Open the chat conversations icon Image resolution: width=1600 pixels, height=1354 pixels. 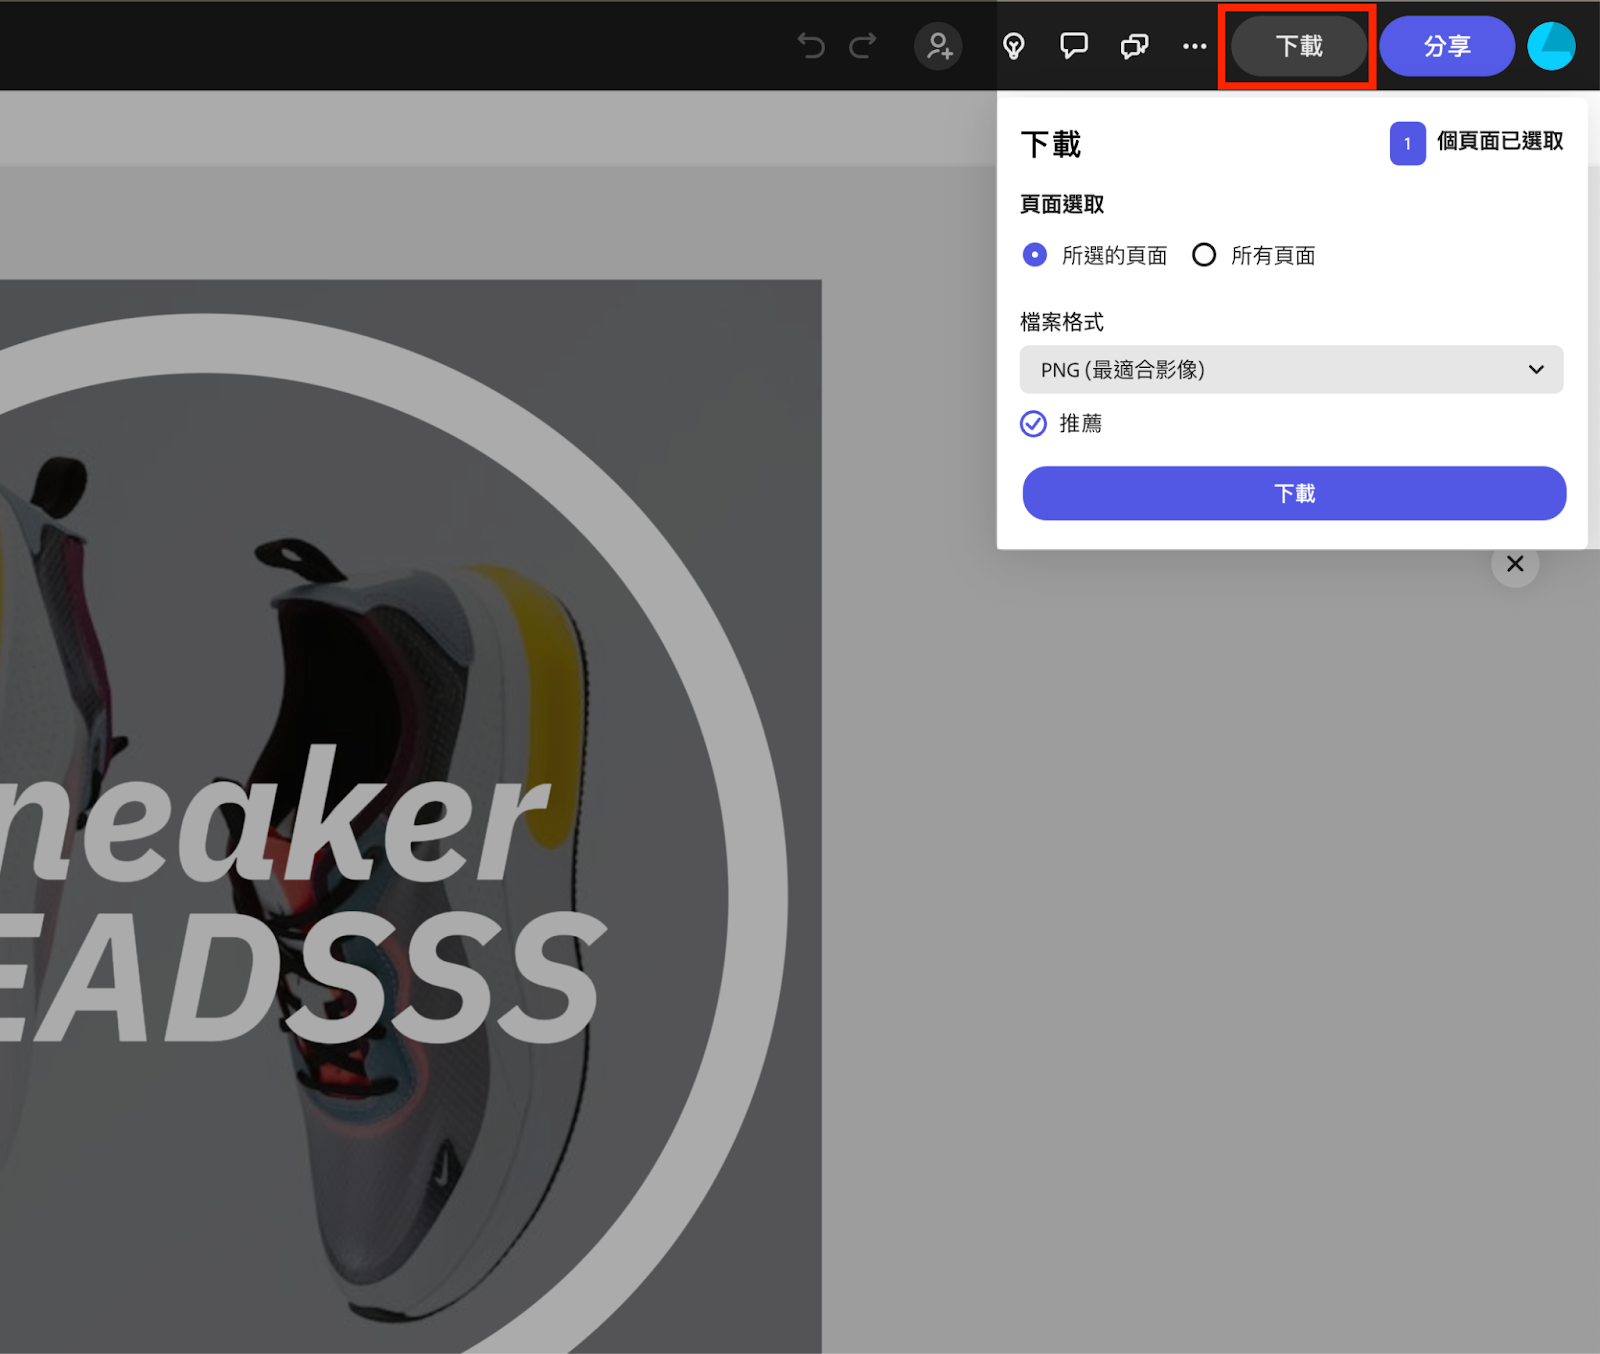1135,46
